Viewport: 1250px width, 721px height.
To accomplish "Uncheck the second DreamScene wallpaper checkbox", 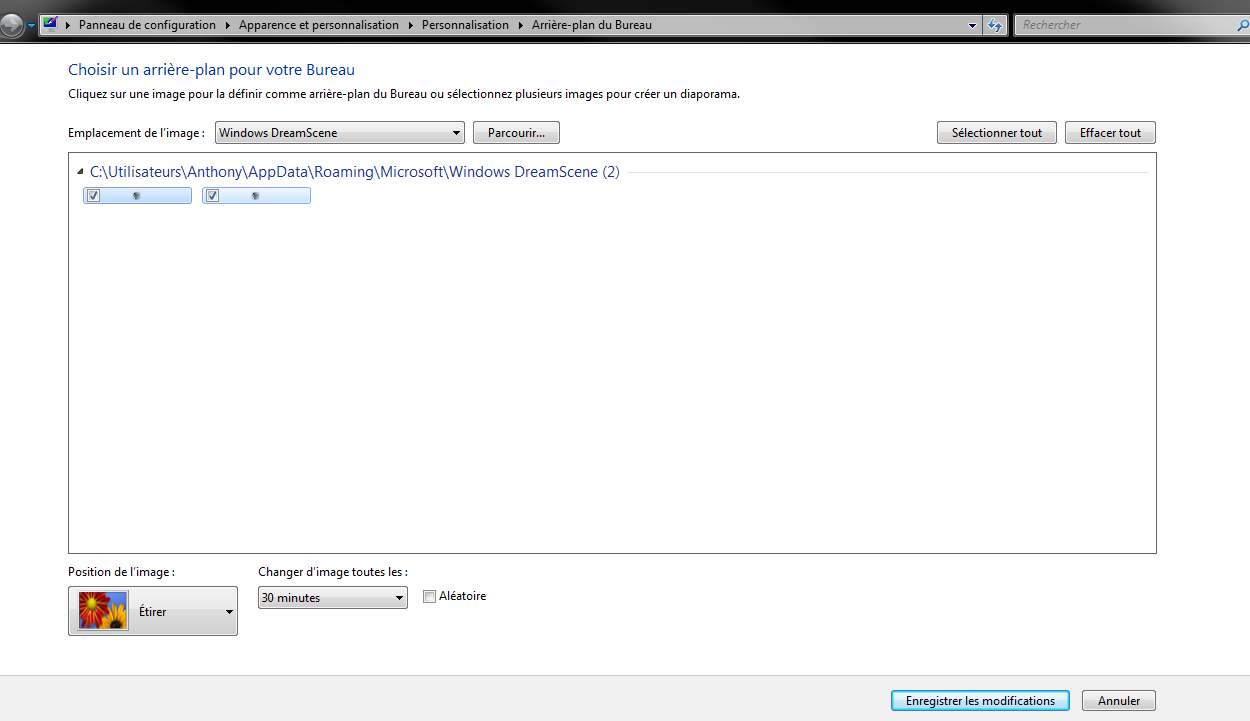I will click(x=212, y=196).
